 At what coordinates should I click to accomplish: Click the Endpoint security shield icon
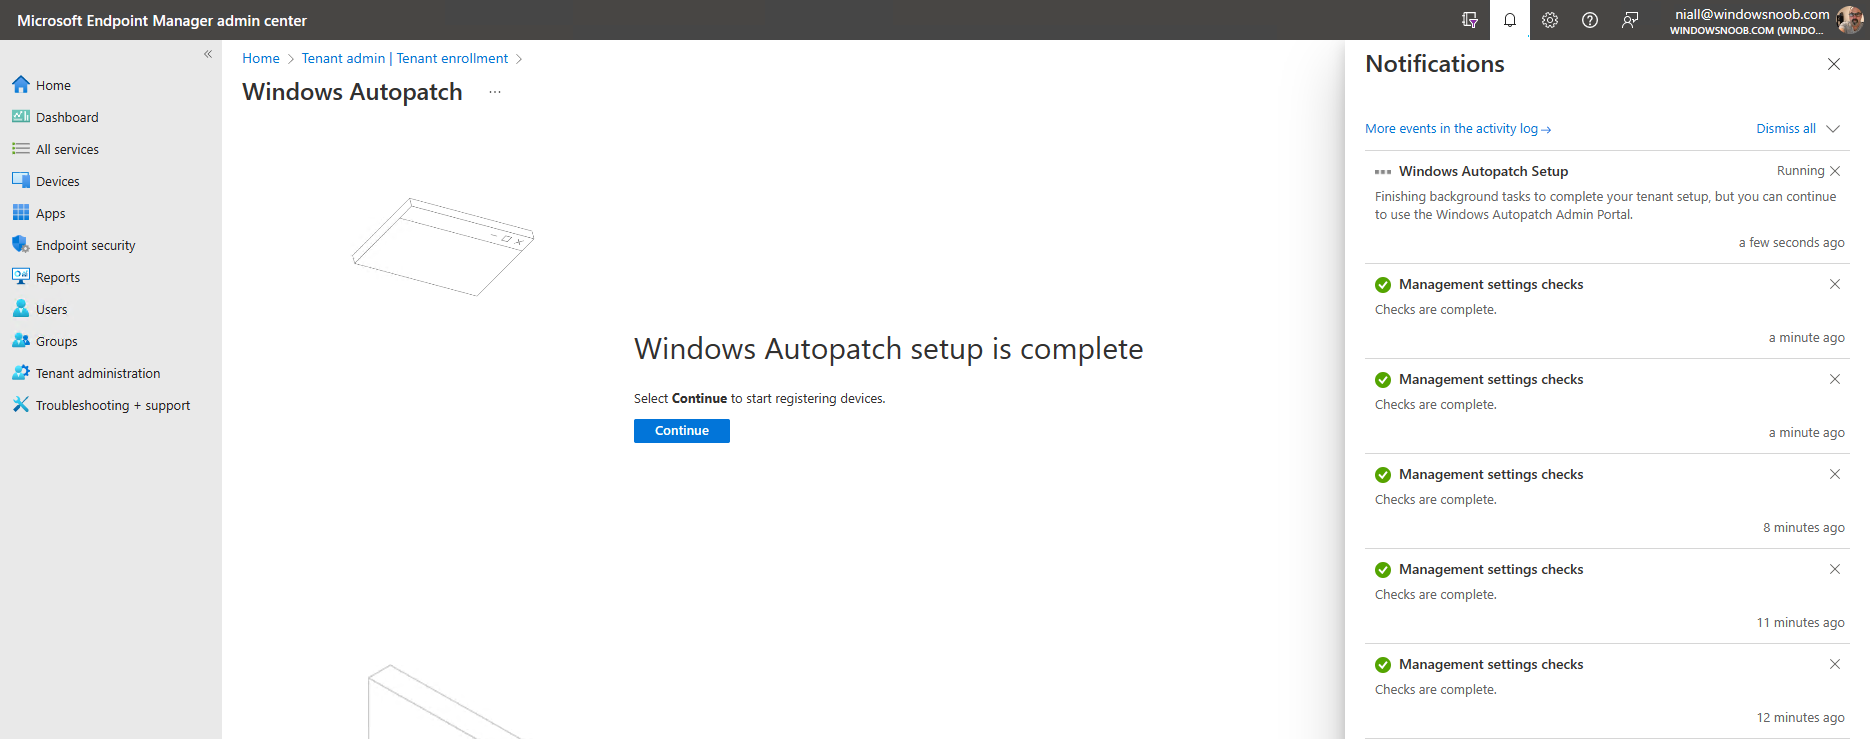21,245
